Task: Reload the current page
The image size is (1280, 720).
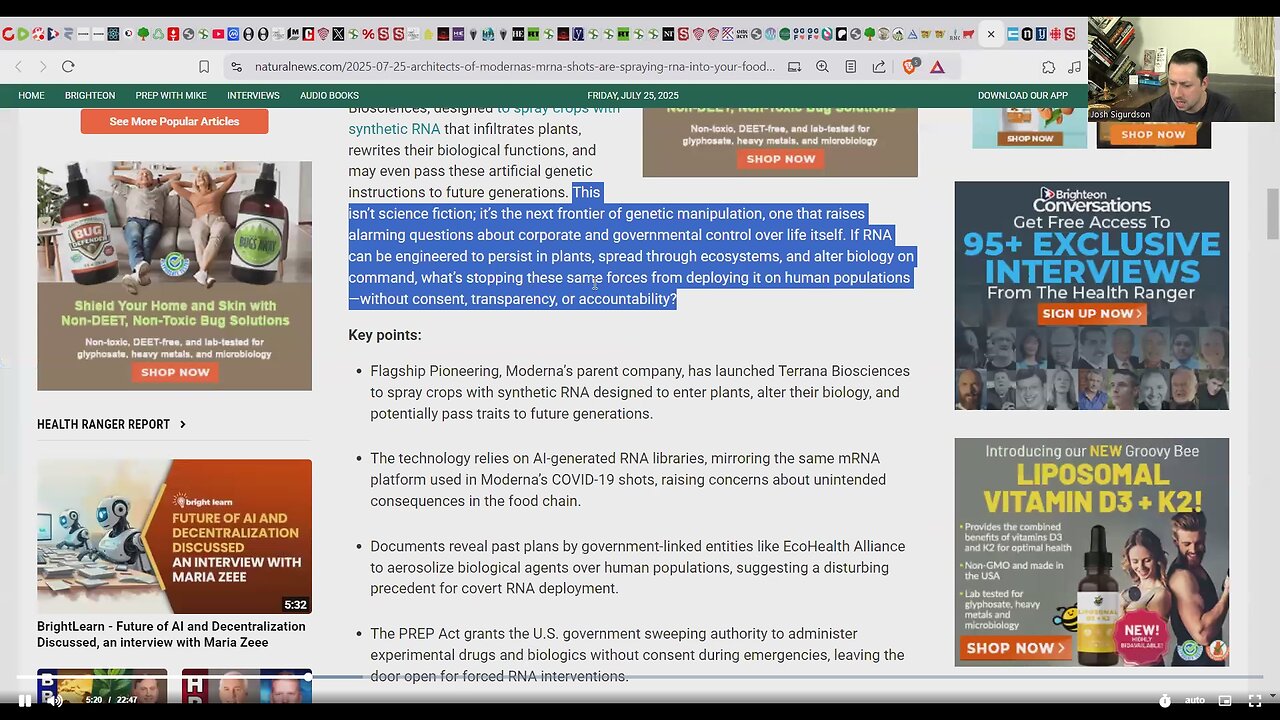Action: pyautogui.click(x=68, y=66)
